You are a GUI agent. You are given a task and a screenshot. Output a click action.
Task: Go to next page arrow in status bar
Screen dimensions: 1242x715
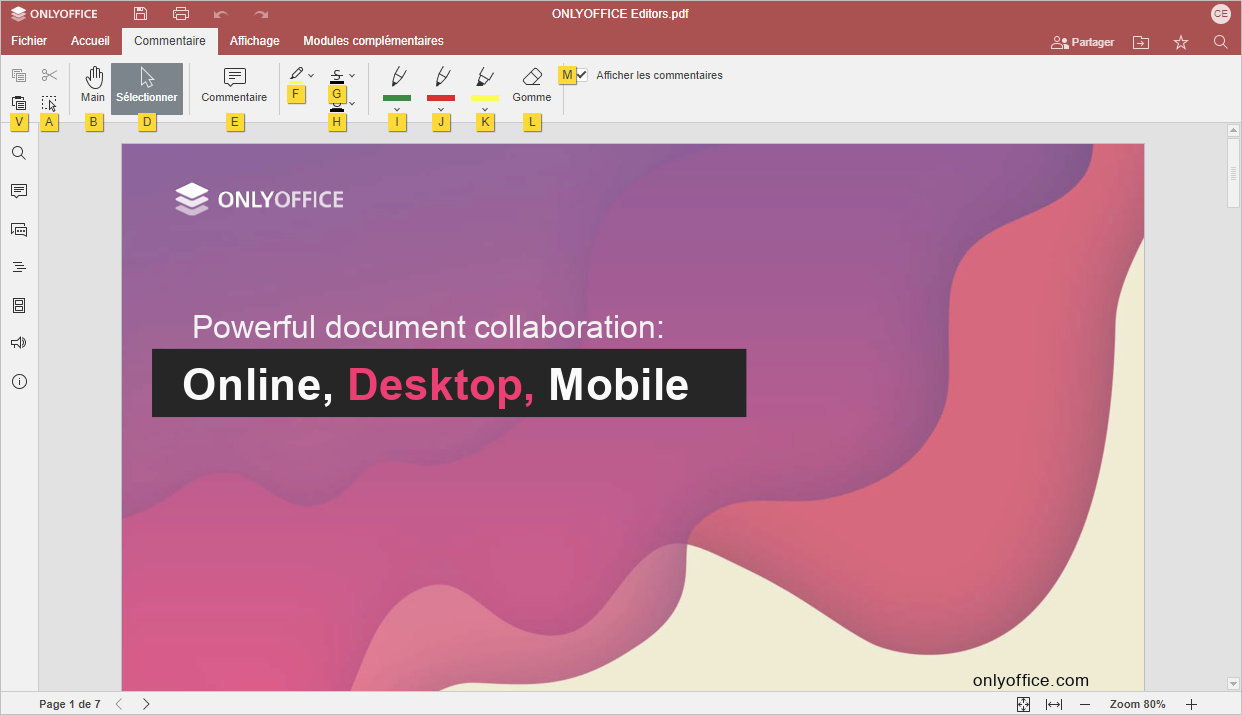tap(146, 704)
